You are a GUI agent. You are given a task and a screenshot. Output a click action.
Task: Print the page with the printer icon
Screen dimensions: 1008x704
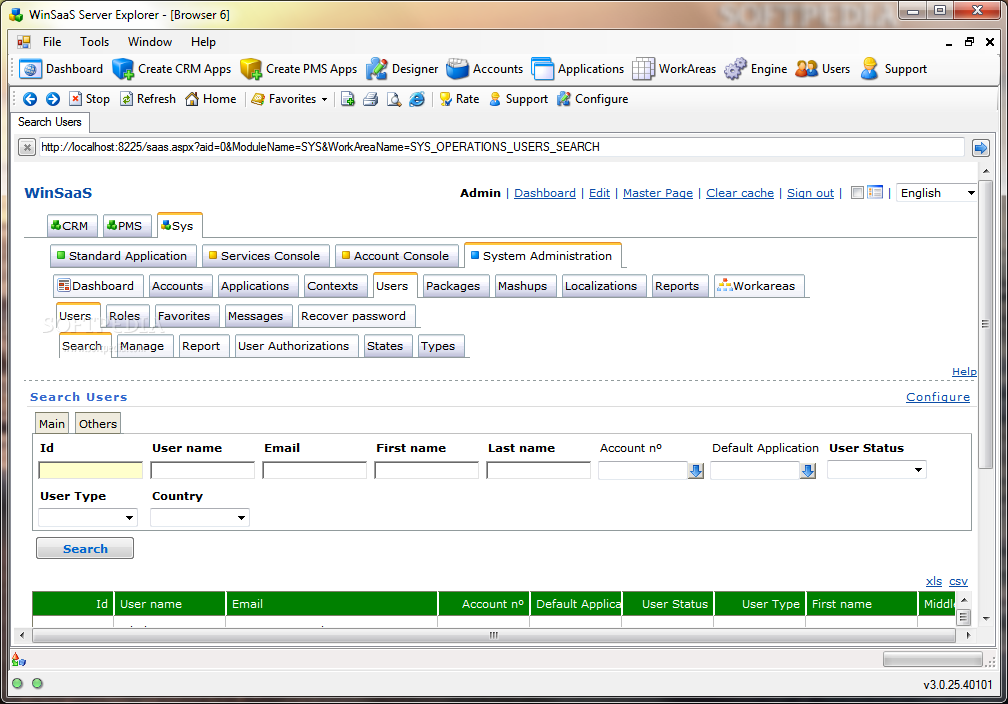[371, 99]
